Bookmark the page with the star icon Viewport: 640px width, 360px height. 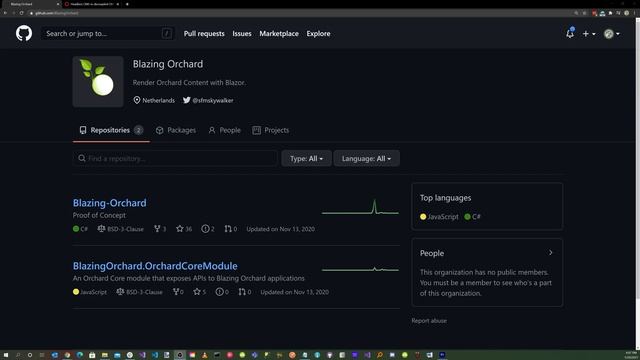(584, 13)
